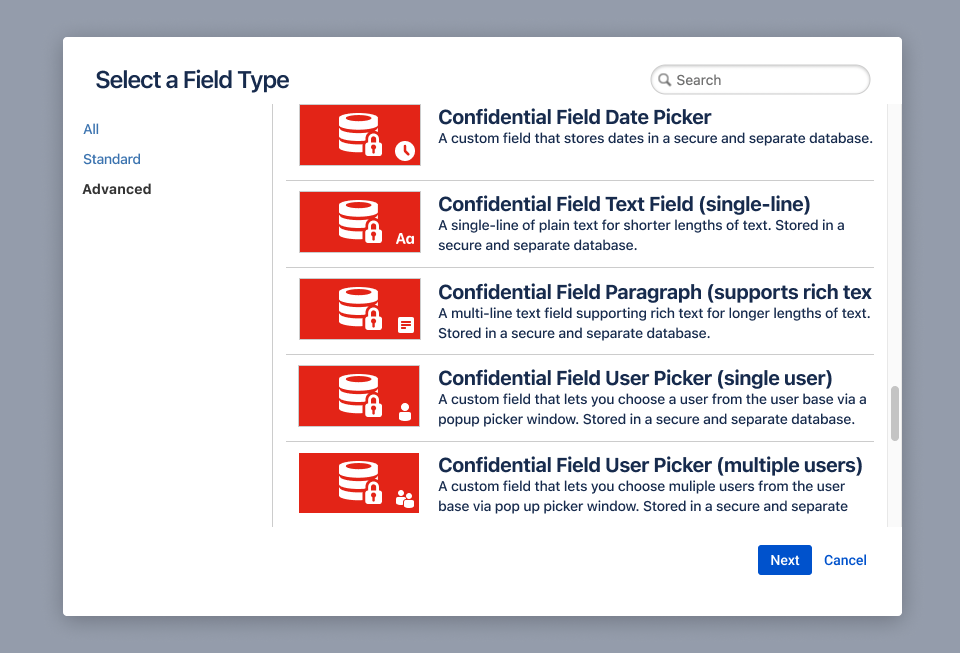Open the Standard field types category
Viewport: 960px width, 653px height.
111,159
